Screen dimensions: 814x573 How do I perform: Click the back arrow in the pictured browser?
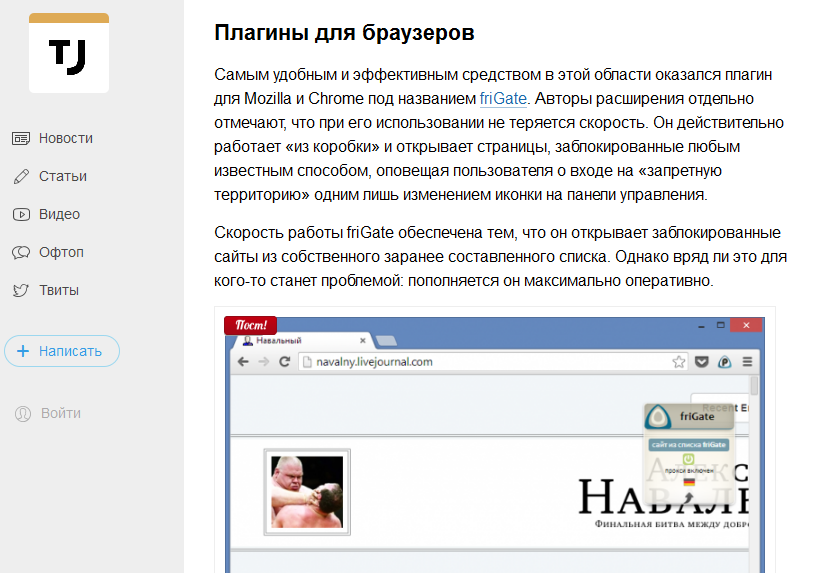(243, 362)
